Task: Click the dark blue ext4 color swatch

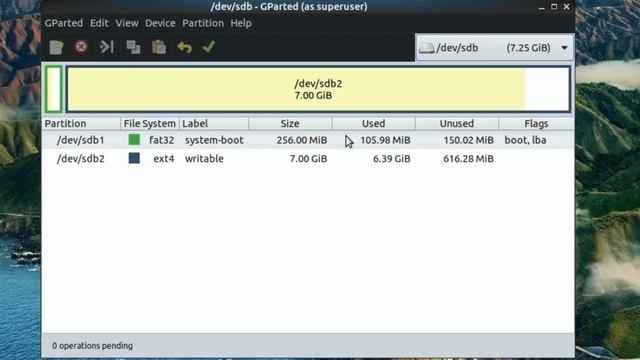Action: 134,158
